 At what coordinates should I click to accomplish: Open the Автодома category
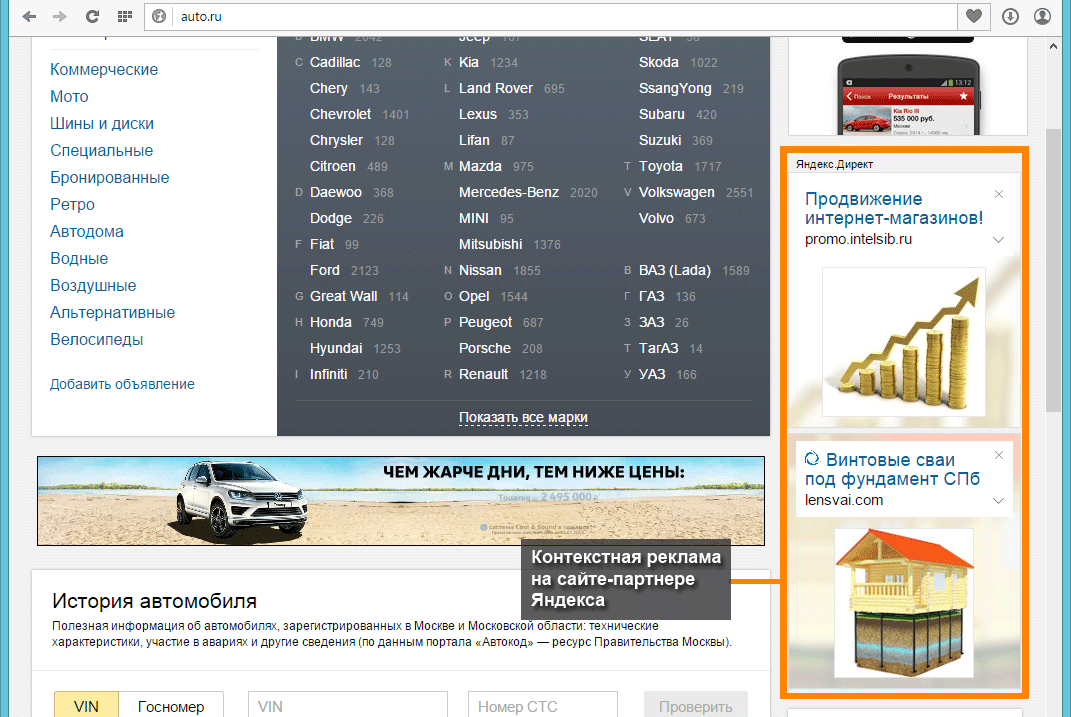pyautogui.click(x=87, y=231)
